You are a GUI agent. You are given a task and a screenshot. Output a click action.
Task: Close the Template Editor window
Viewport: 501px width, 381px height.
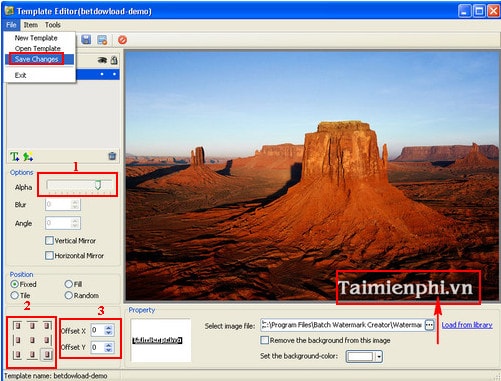tap(493, 11)
